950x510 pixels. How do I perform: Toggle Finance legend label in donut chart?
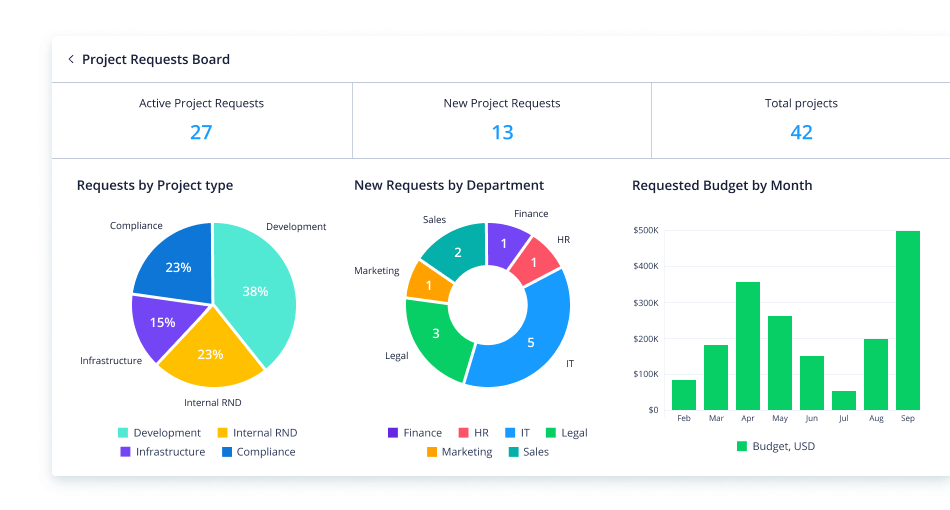point(422,432)
